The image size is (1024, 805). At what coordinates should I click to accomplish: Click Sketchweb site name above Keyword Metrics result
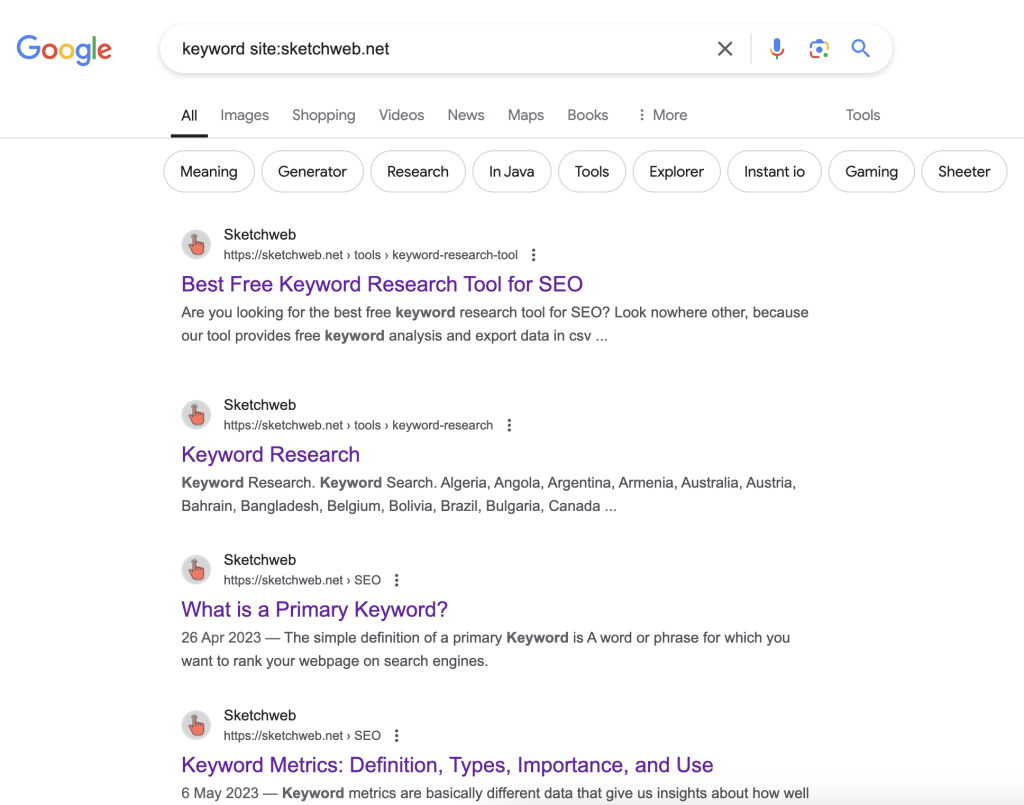(259, 715)
